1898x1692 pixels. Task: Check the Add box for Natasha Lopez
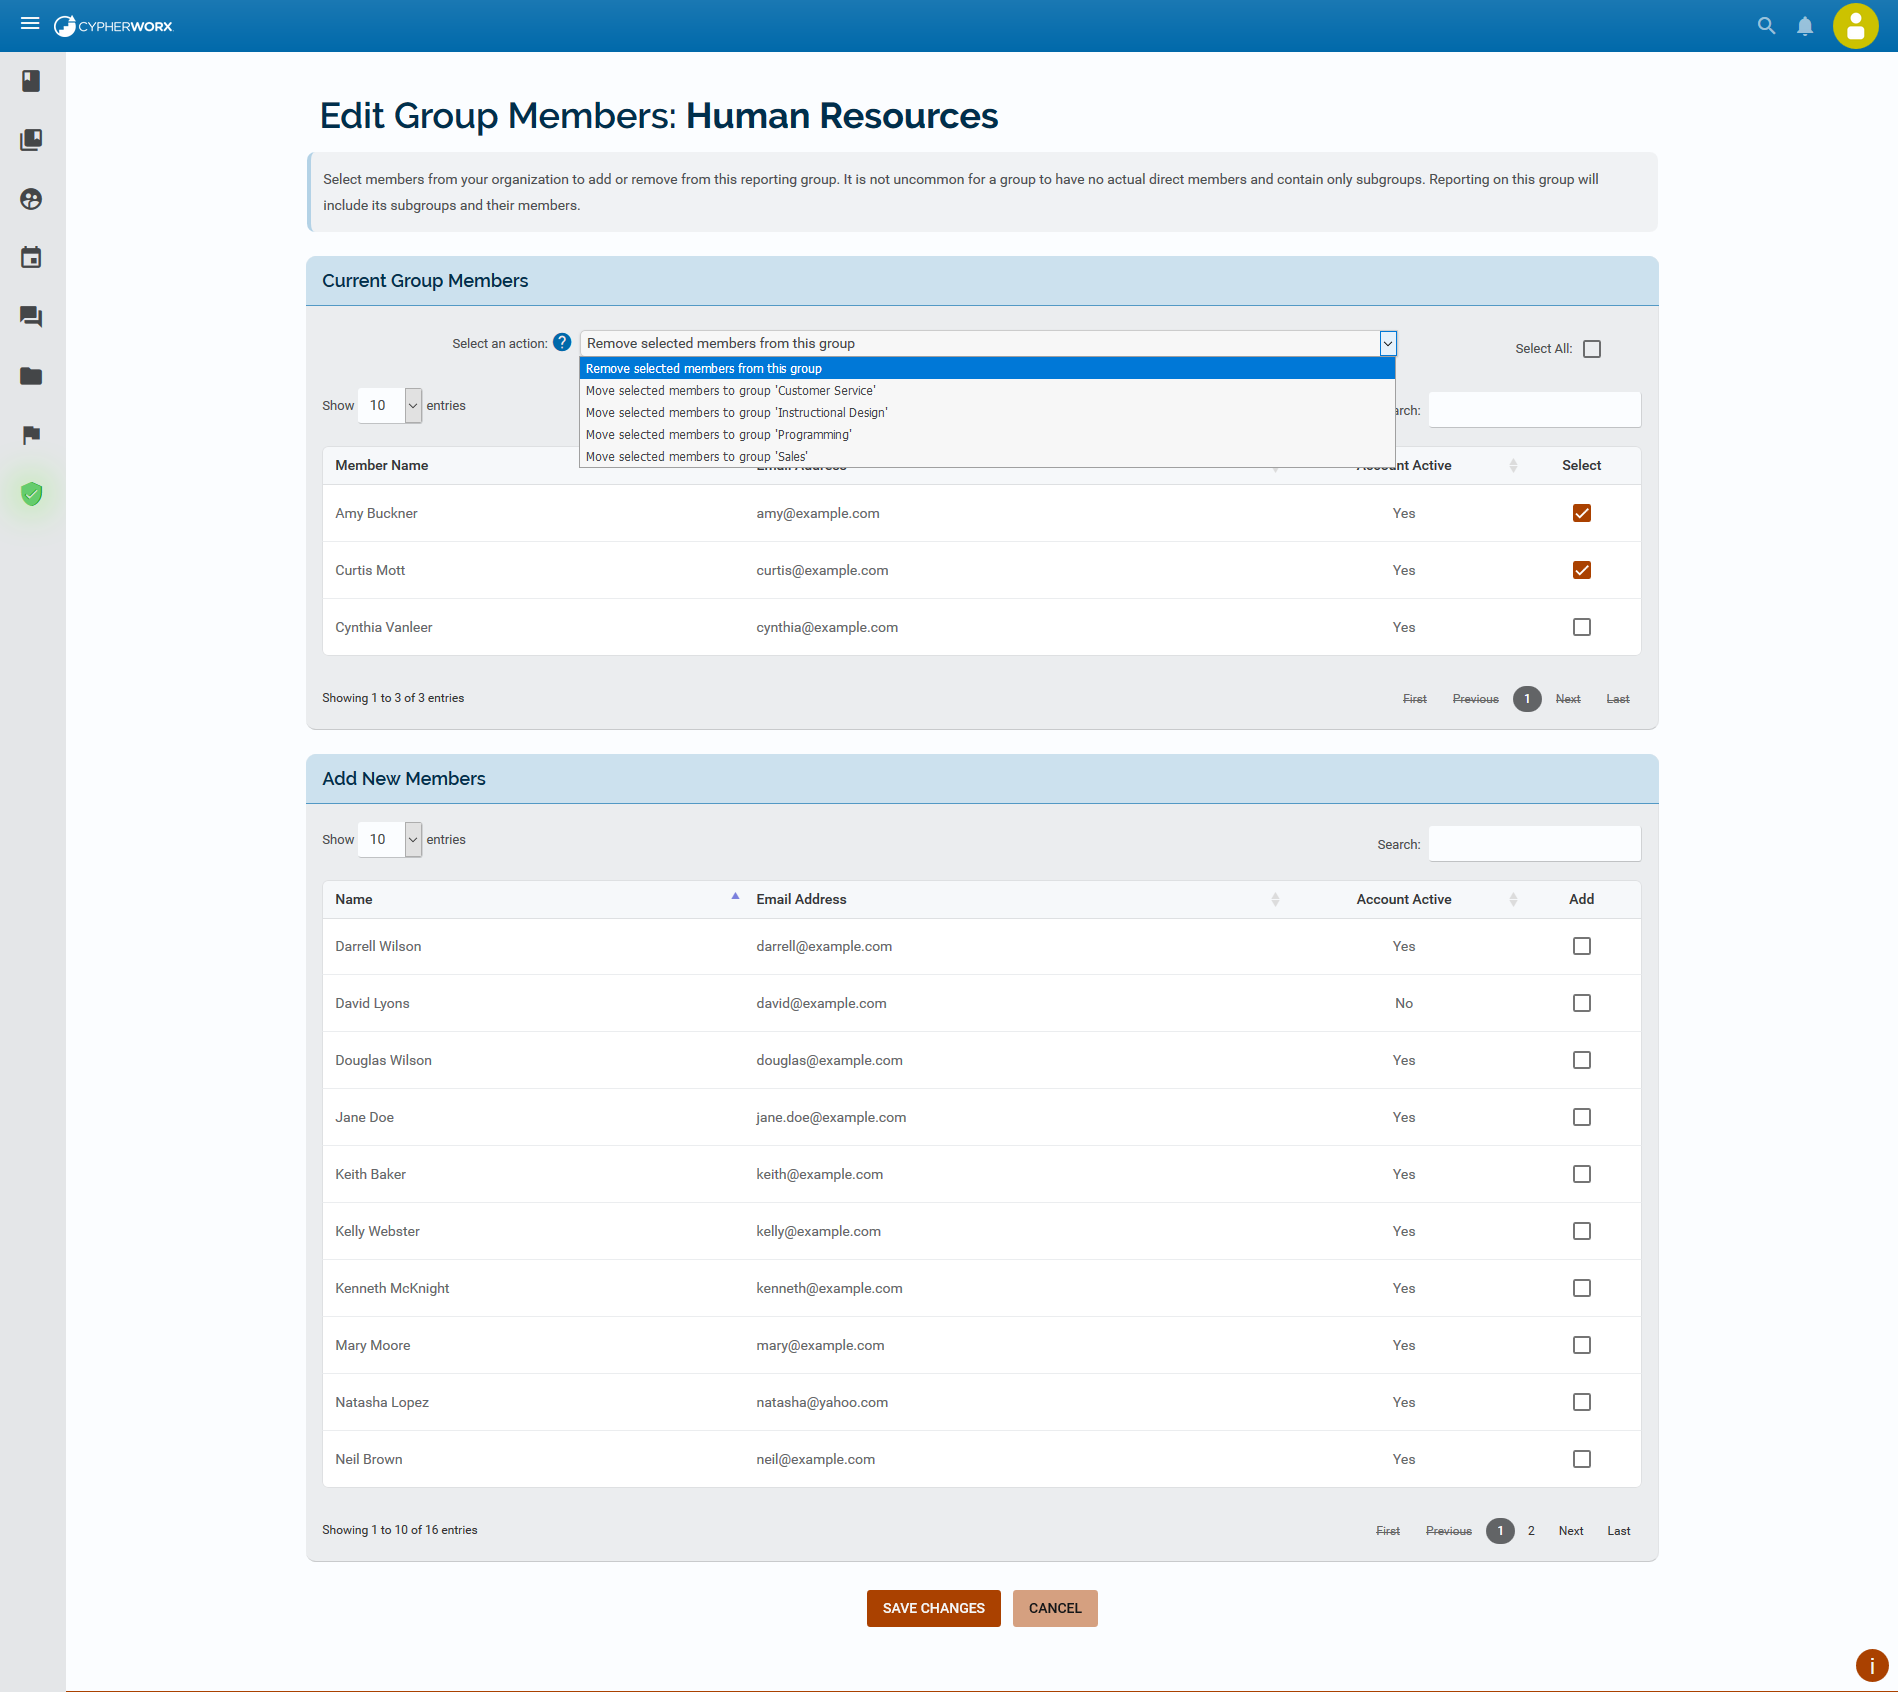pos(1582,1402)
